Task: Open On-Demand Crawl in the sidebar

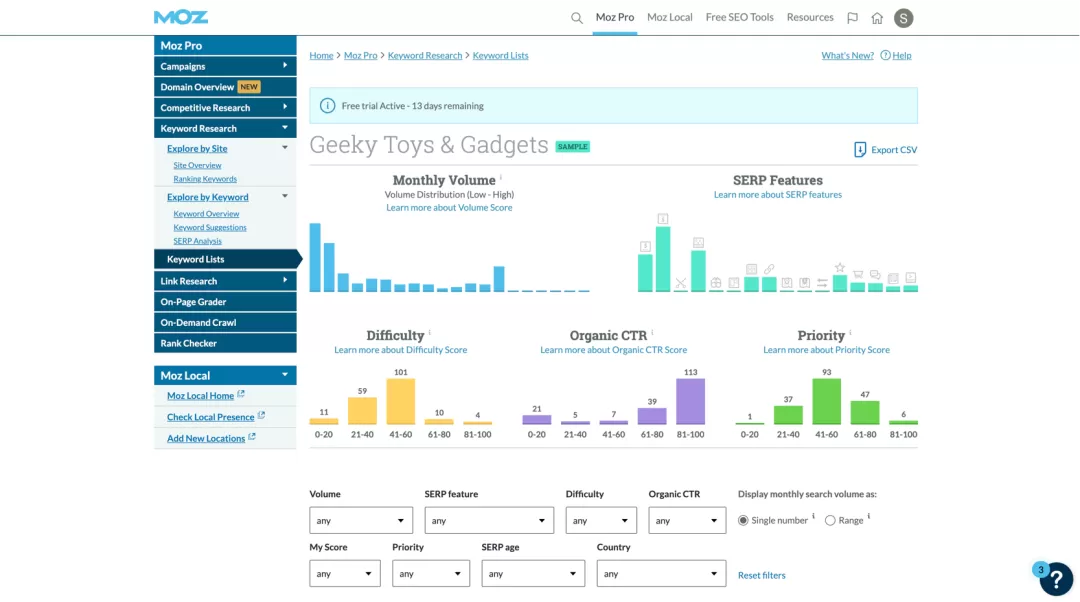Action: pos(225,322)
